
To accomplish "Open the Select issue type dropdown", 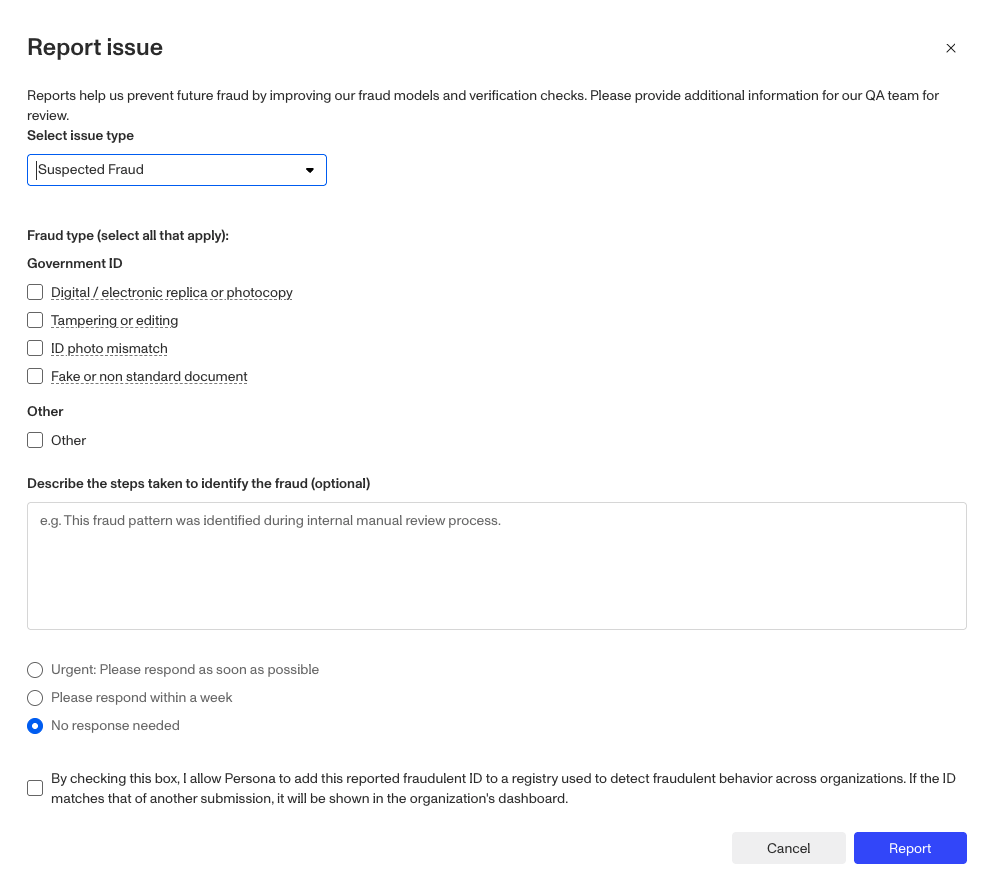I will click(177, 170).
